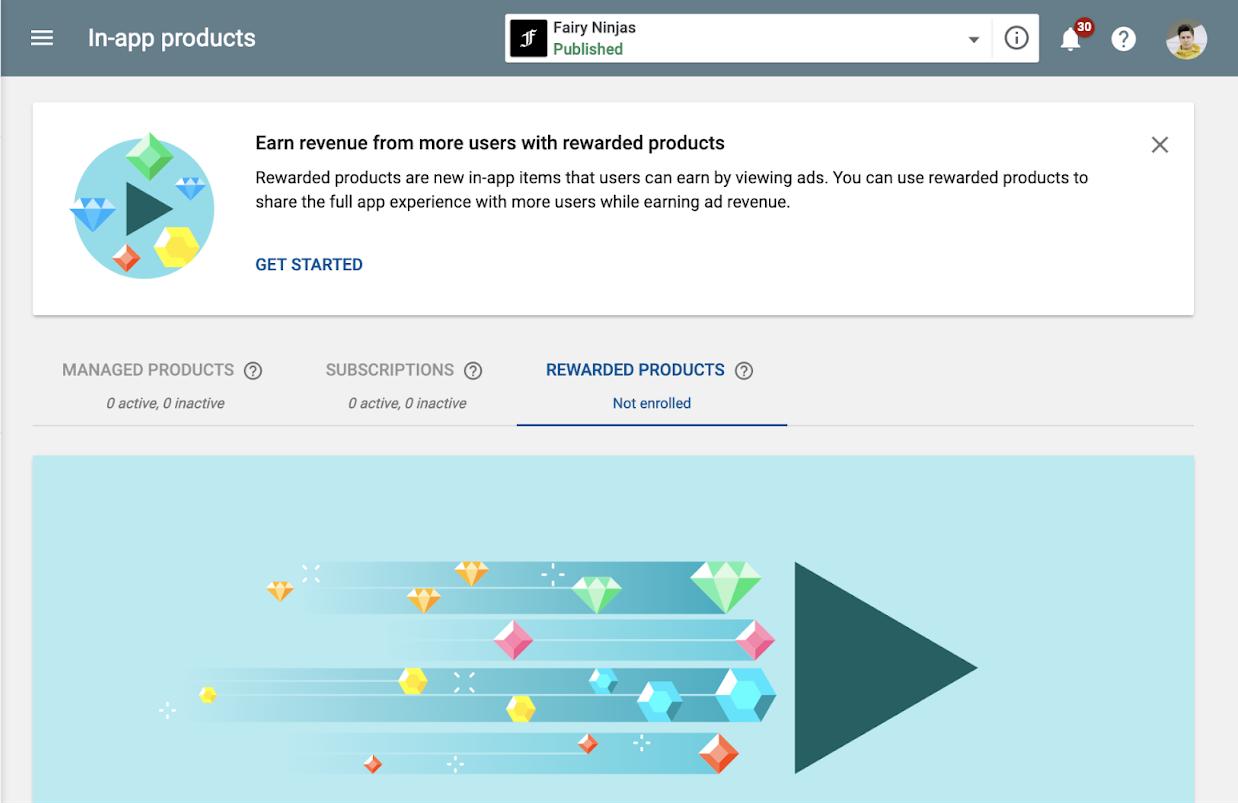Image resolution: width=1238 pixels, height=803 pixels.
Task: Click the app info circle icon
Action: pyautogui.click(x=1016, y=38)
